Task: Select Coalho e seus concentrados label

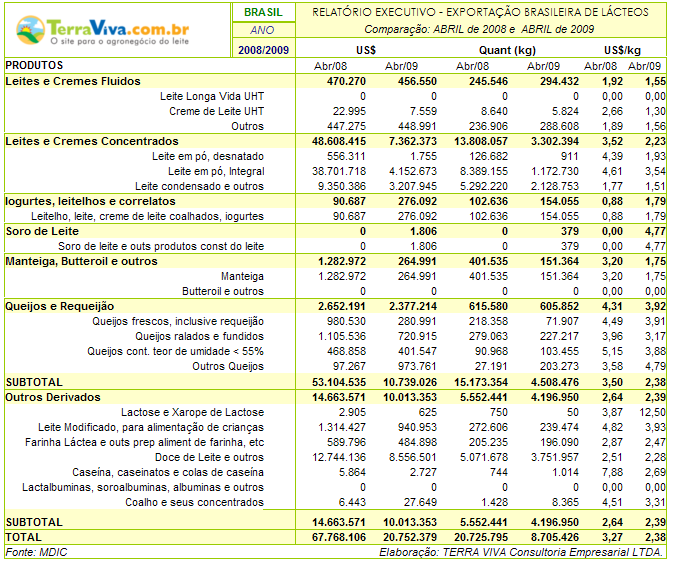Action: pyautogui.click(x=194, y=502)
